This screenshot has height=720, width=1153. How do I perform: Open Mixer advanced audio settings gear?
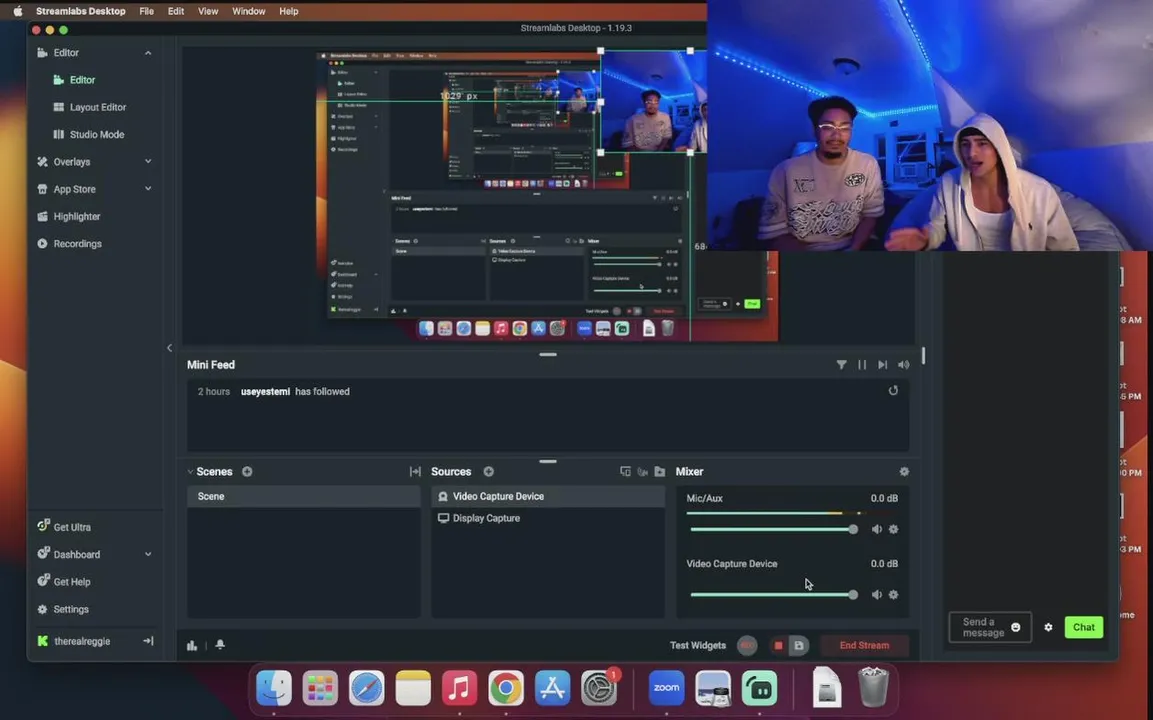coord(904,471)
